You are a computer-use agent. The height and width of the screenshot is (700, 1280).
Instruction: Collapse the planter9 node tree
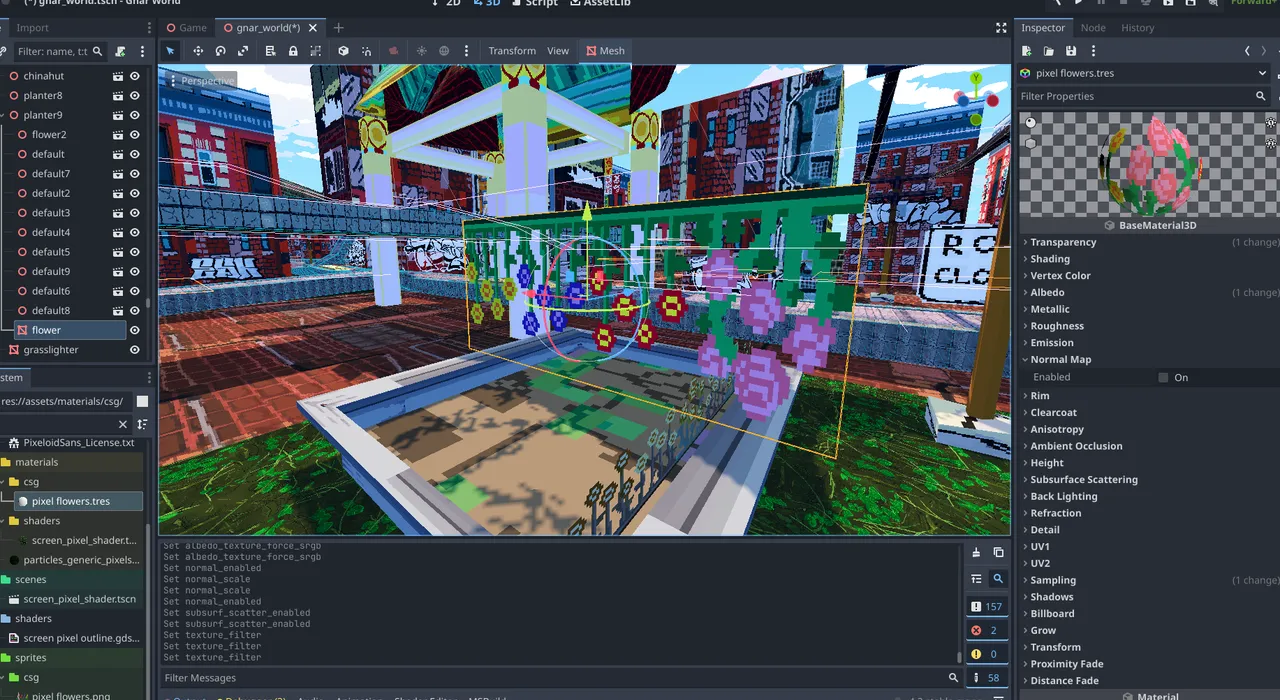point(4,115)
